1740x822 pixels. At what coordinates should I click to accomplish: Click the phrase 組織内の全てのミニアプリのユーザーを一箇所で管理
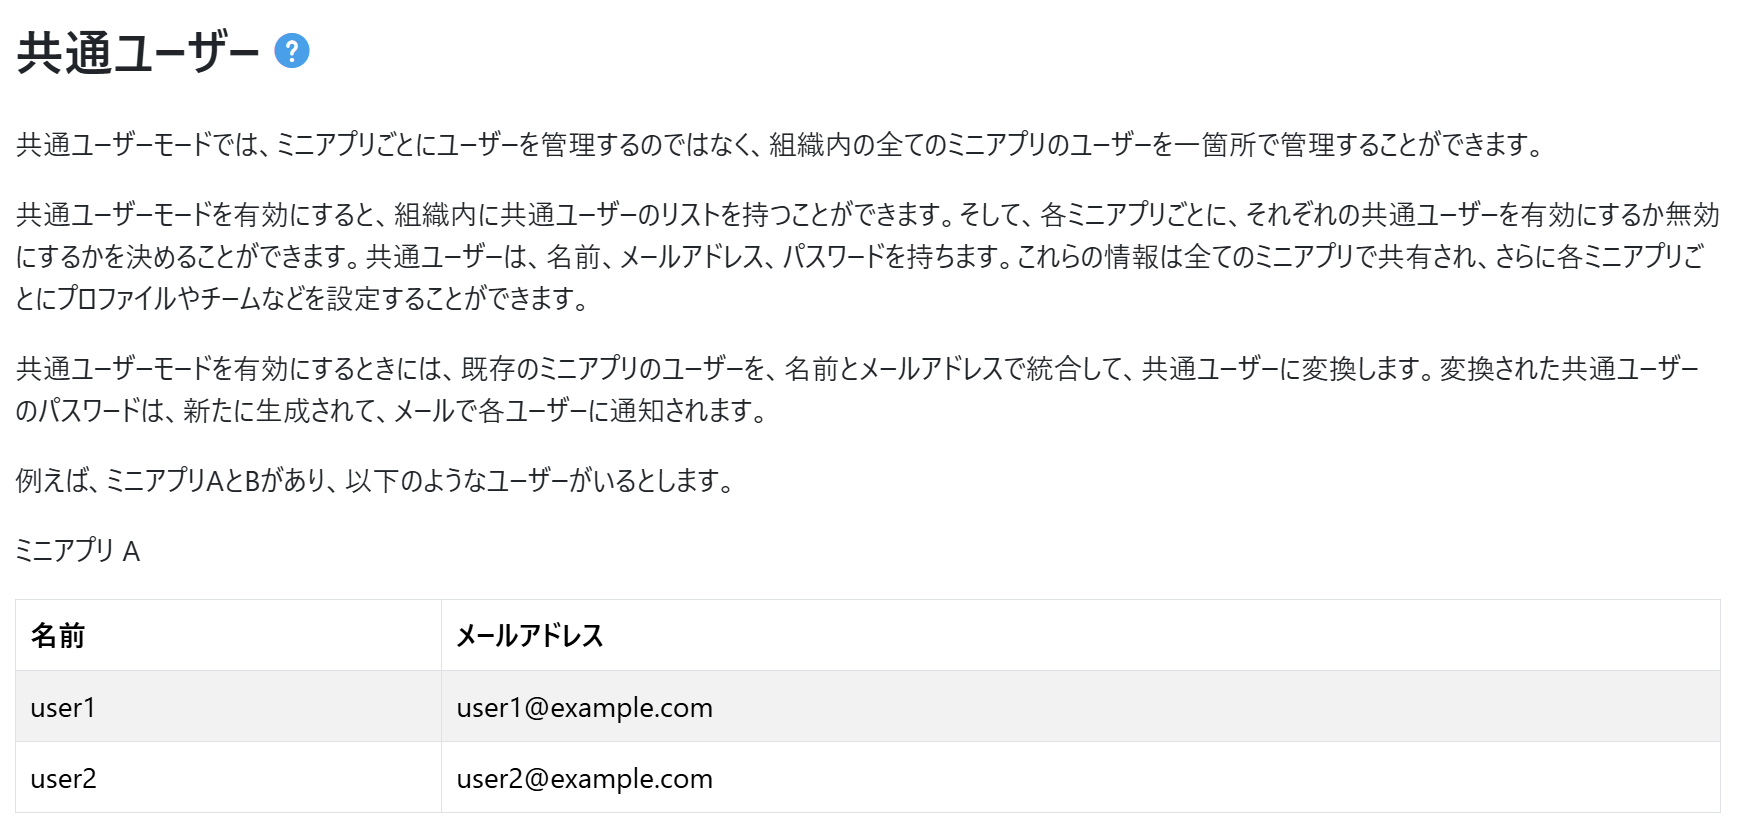point(1050,146)
